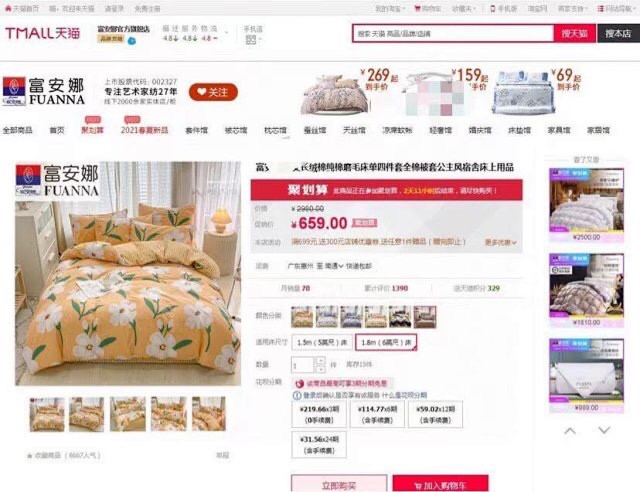Click the 购物车 cart icon in top bar
Screen dimensions: 640x492
418,8
